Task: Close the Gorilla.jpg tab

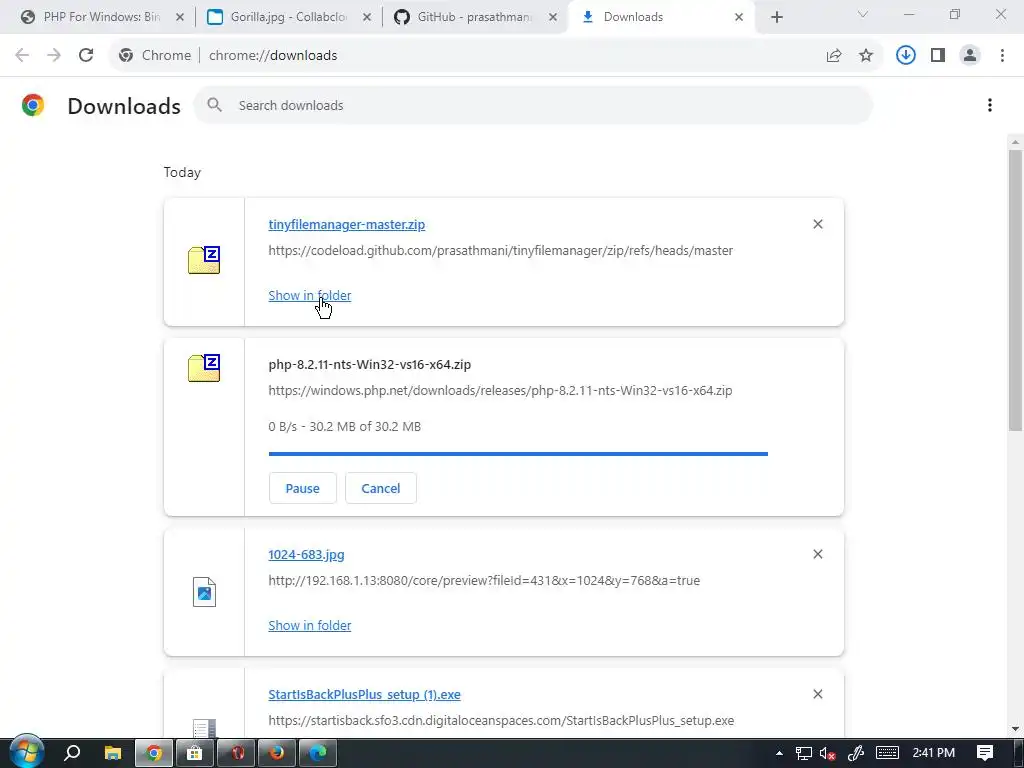Action: click(x=367, y=17)
